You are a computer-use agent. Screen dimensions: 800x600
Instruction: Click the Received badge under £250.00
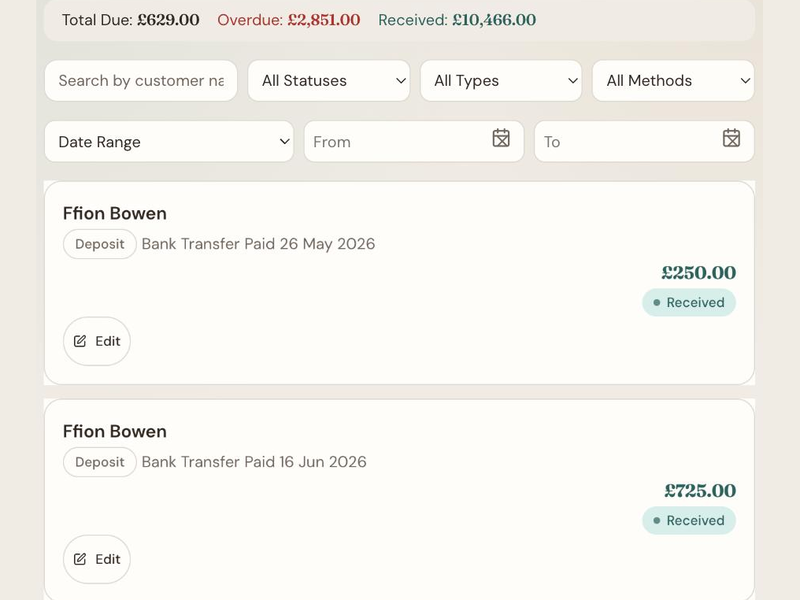coord(689,303)
